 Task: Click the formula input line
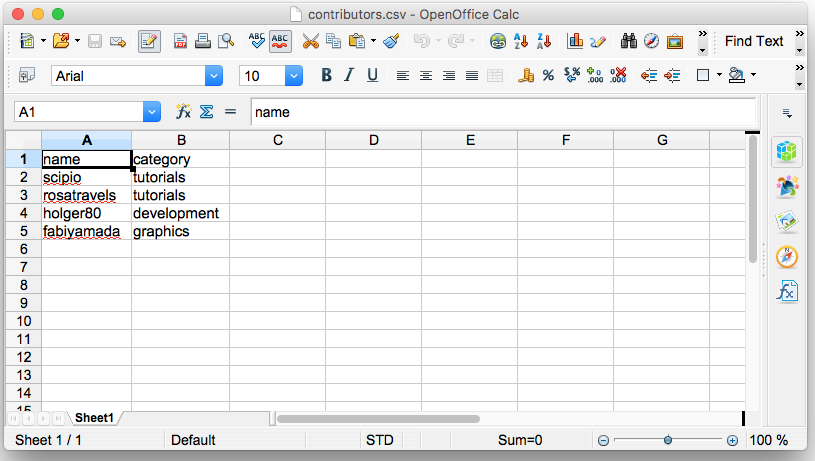tap(503, 112)
